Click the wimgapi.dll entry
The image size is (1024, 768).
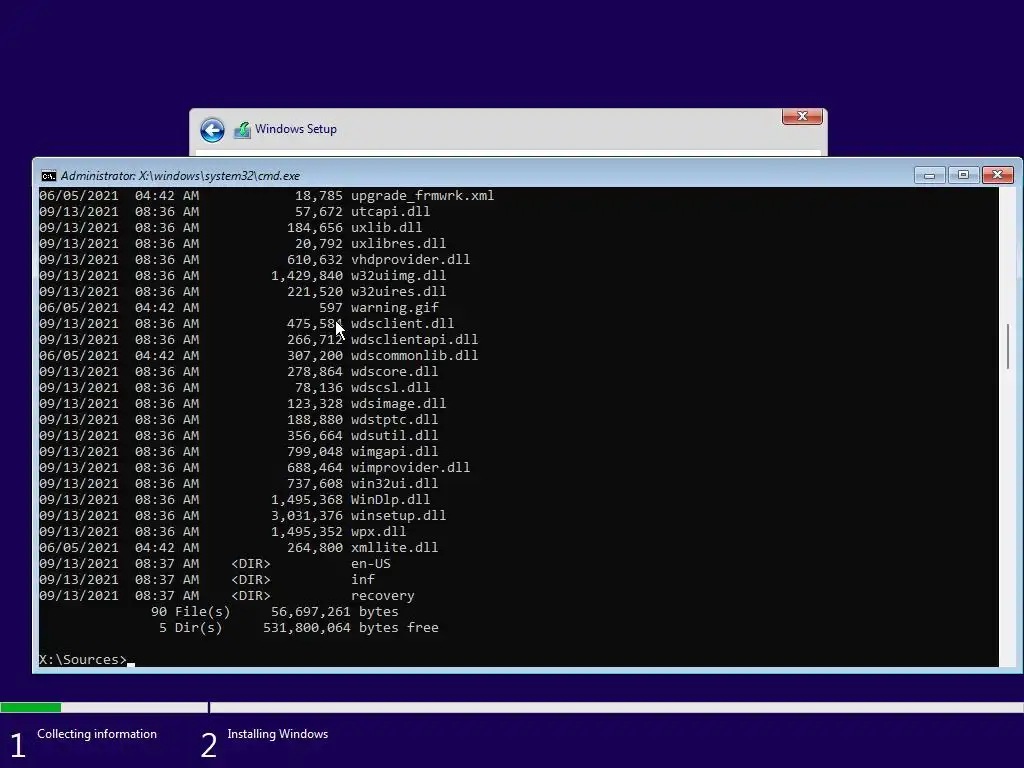[394, 452]
